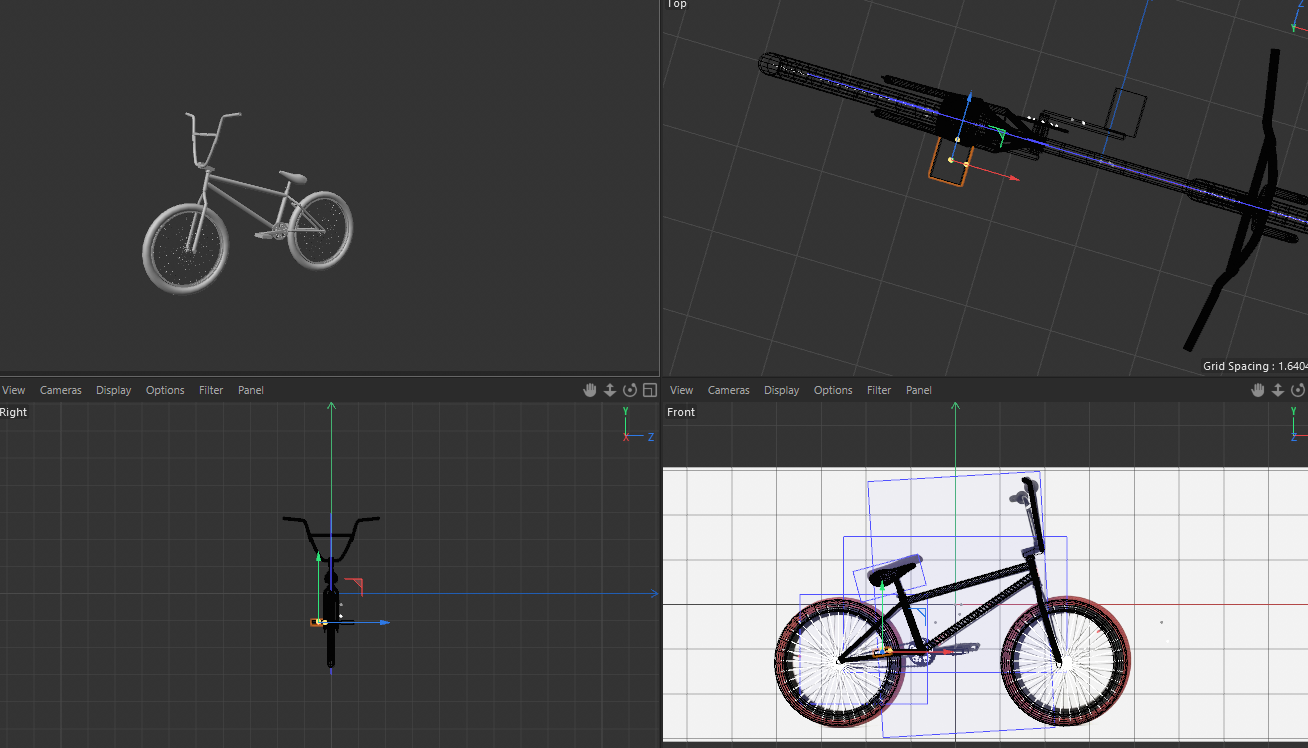Open the Panel menu in Front viewport
The height and width of the screenshot is (748, 1308).
(919, 390)
